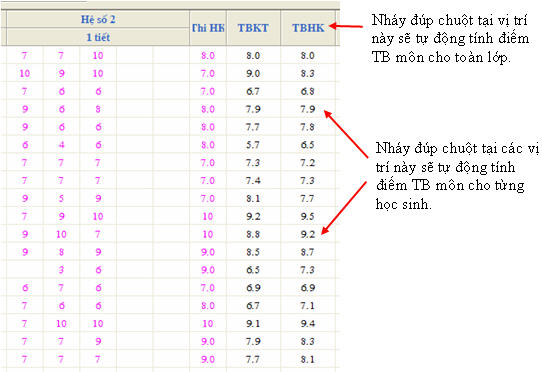Select TBHK cell showing 7.1
542x372 pixels.
click(307, 306)
